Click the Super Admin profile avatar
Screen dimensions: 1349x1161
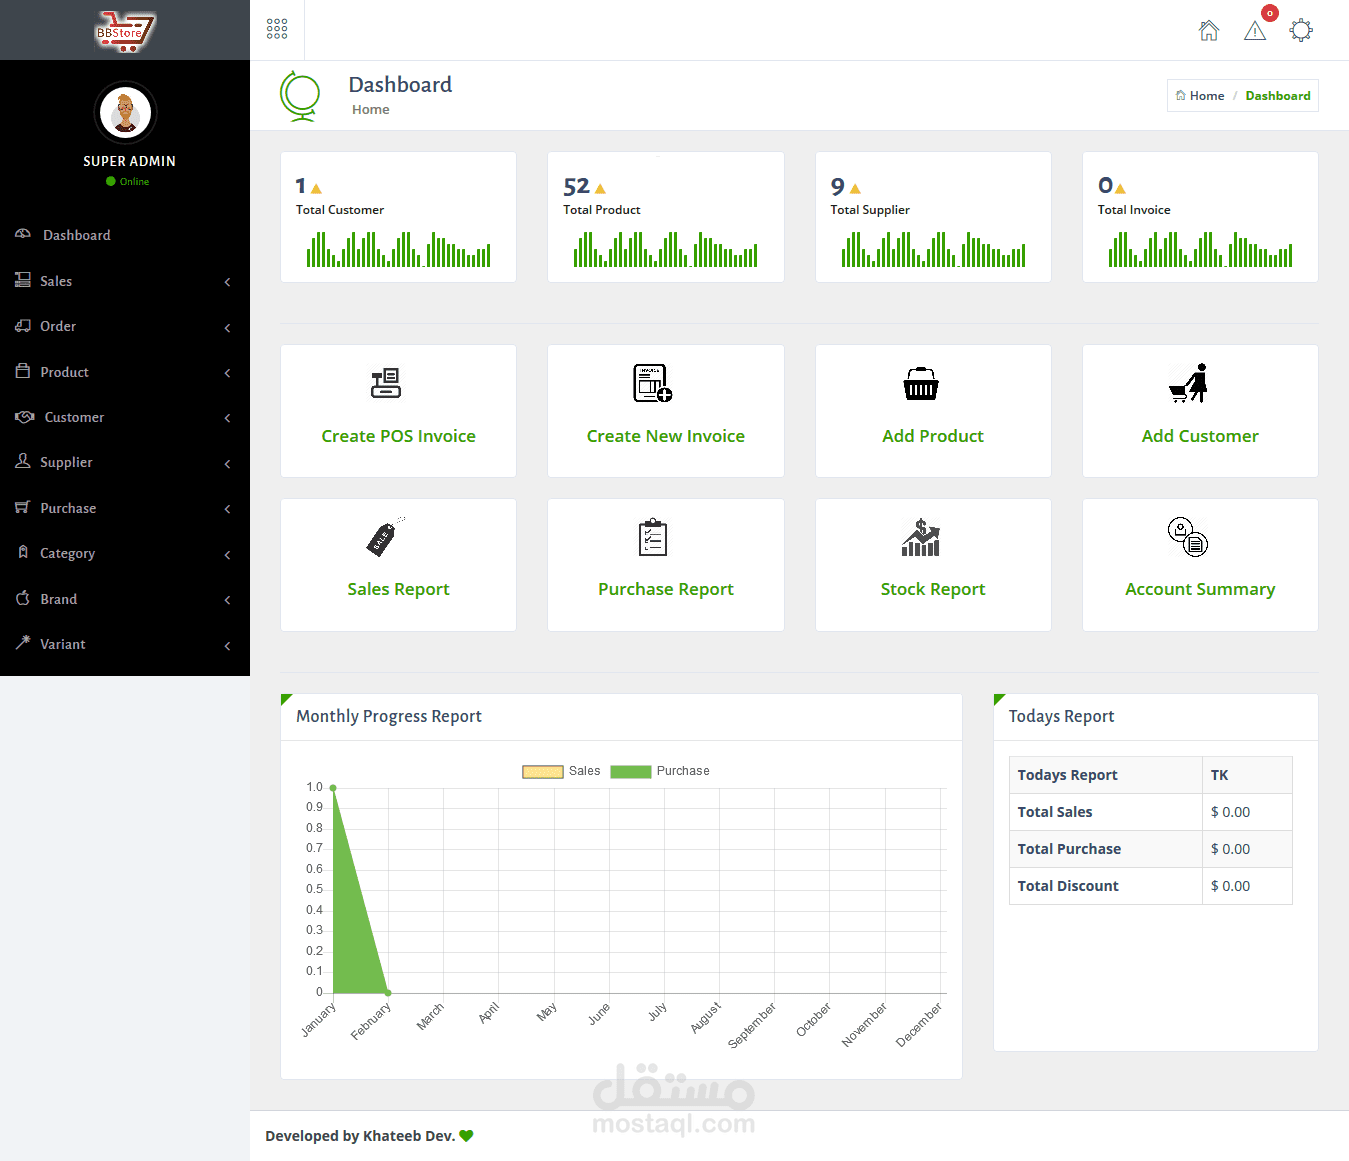pos(126,112)
